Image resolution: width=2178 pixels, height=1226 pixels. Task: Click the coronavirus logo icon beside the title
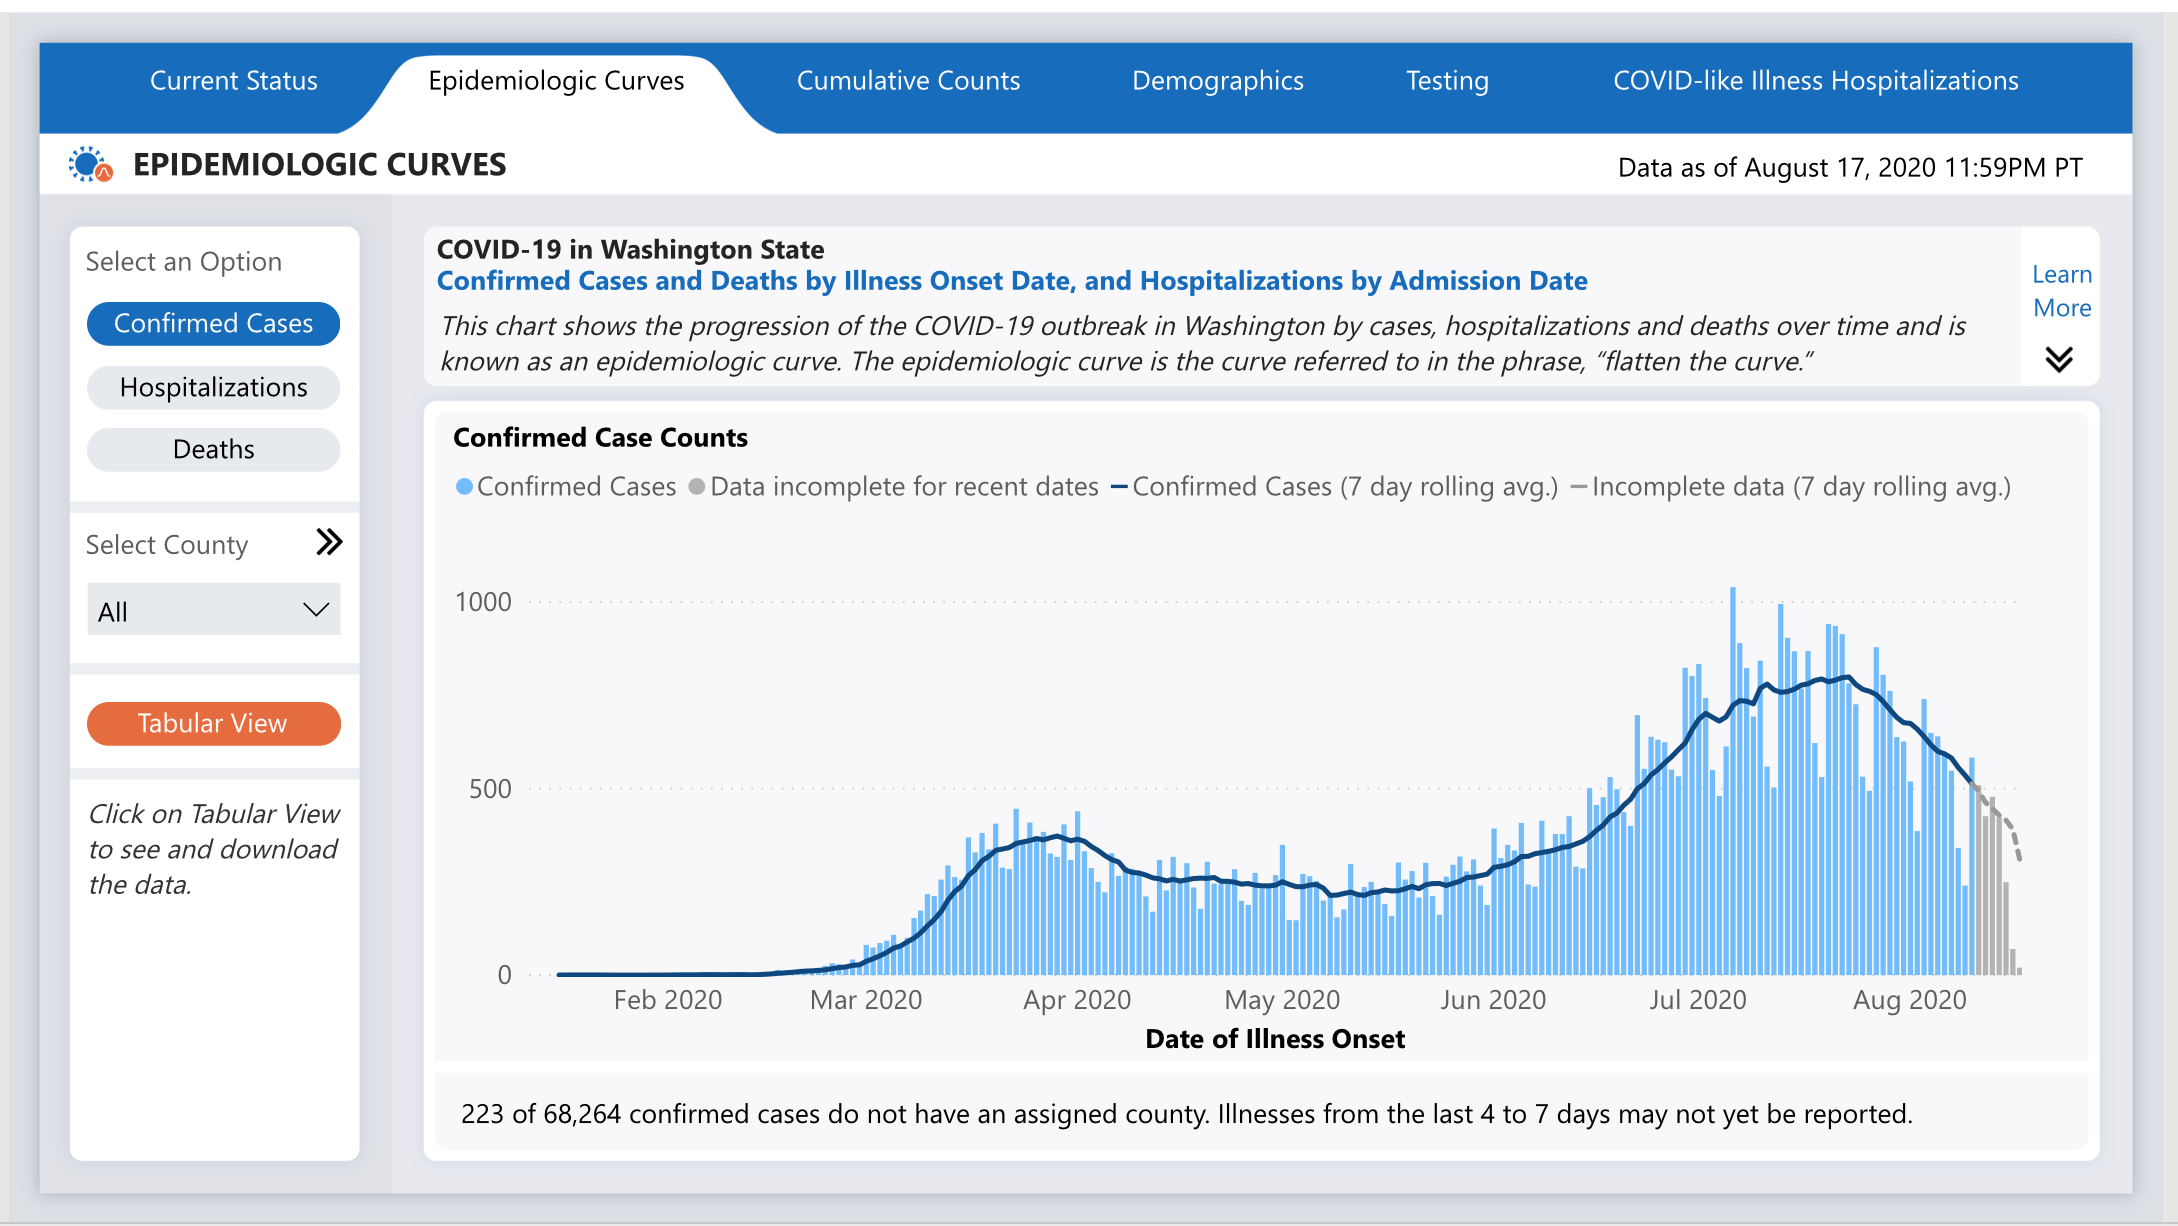click(x=90, y=165)
